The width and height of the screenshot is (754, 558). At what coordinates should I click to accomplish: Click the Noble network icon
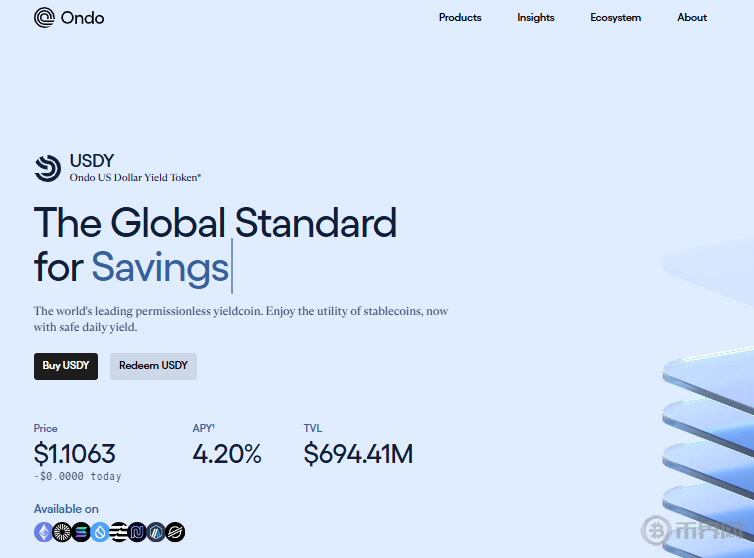tap(138, 532)
